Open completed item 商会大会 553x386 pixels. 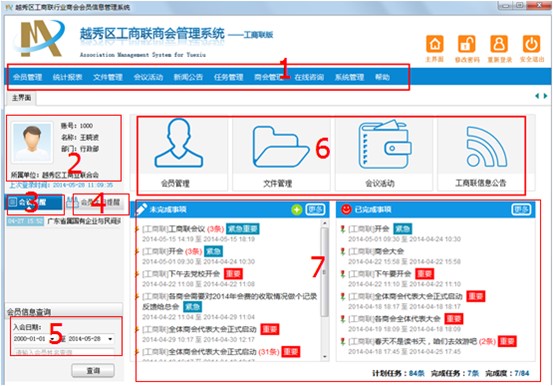point(376,251)
